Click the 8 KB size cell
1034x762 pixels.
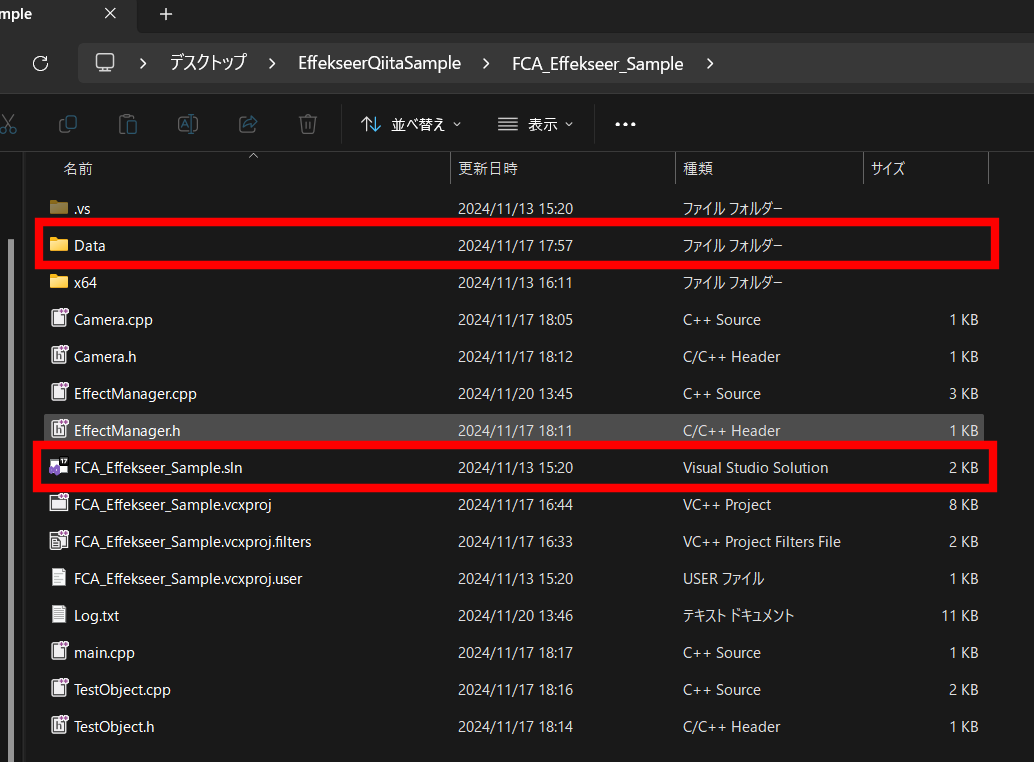[x=964, y=505]
